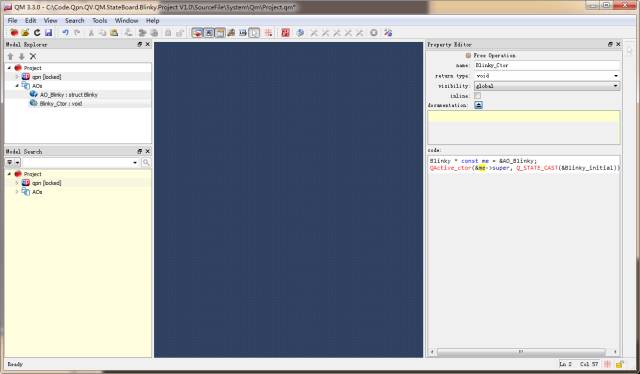Float the Property Editor panel
Image resolution: width=640 pixels, height=374 pixels.
point(610,44)
